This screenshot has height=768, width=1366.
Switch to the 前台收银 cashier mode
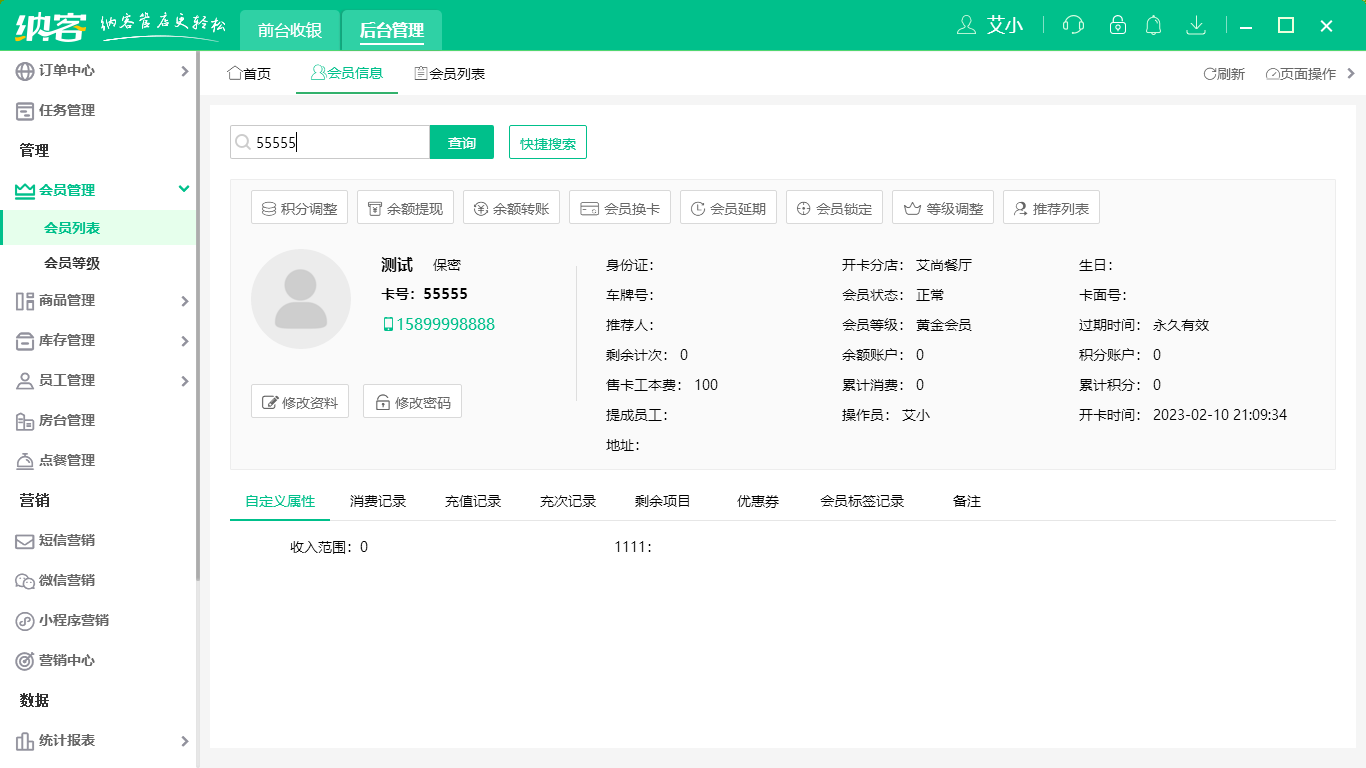(288, 30)
